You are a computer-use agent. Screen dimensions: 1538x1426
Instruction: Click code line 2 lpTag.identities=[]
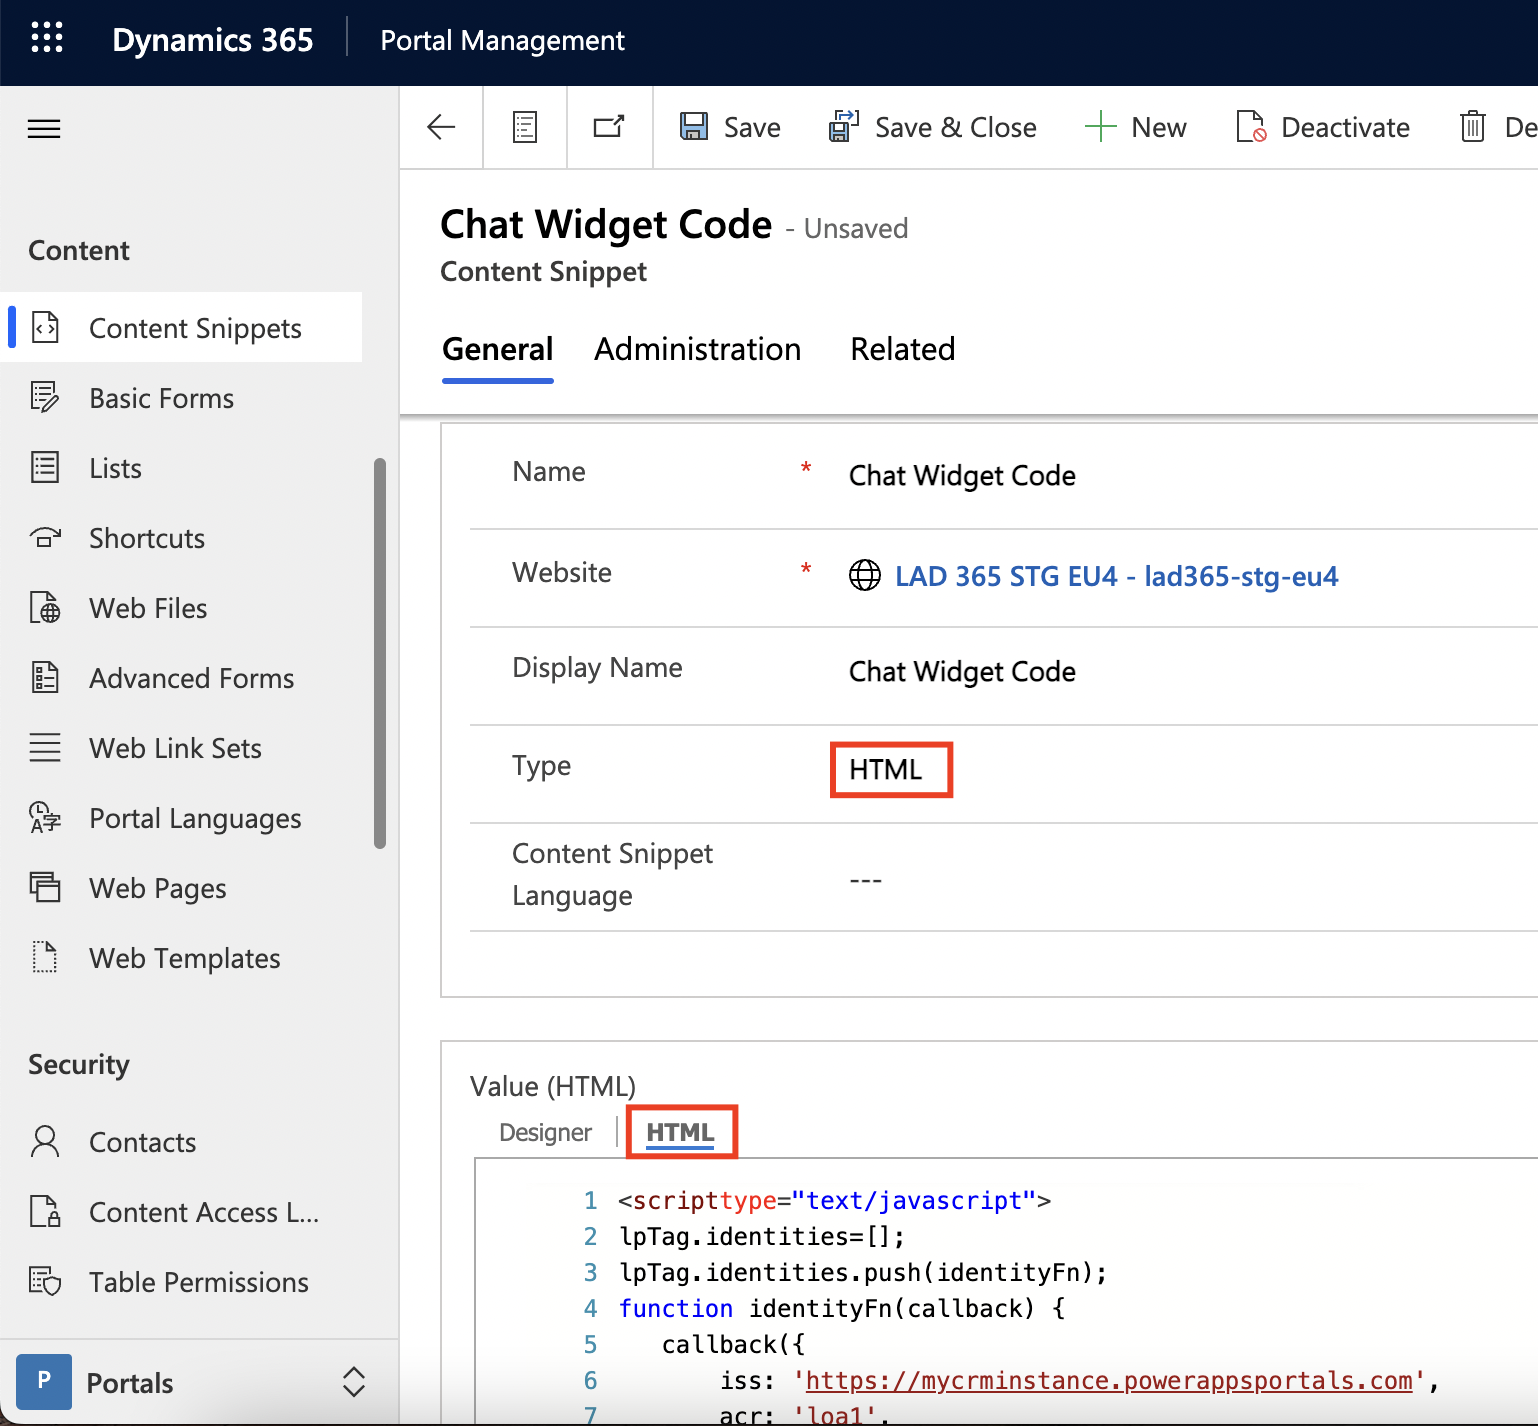coord(762,1236)
